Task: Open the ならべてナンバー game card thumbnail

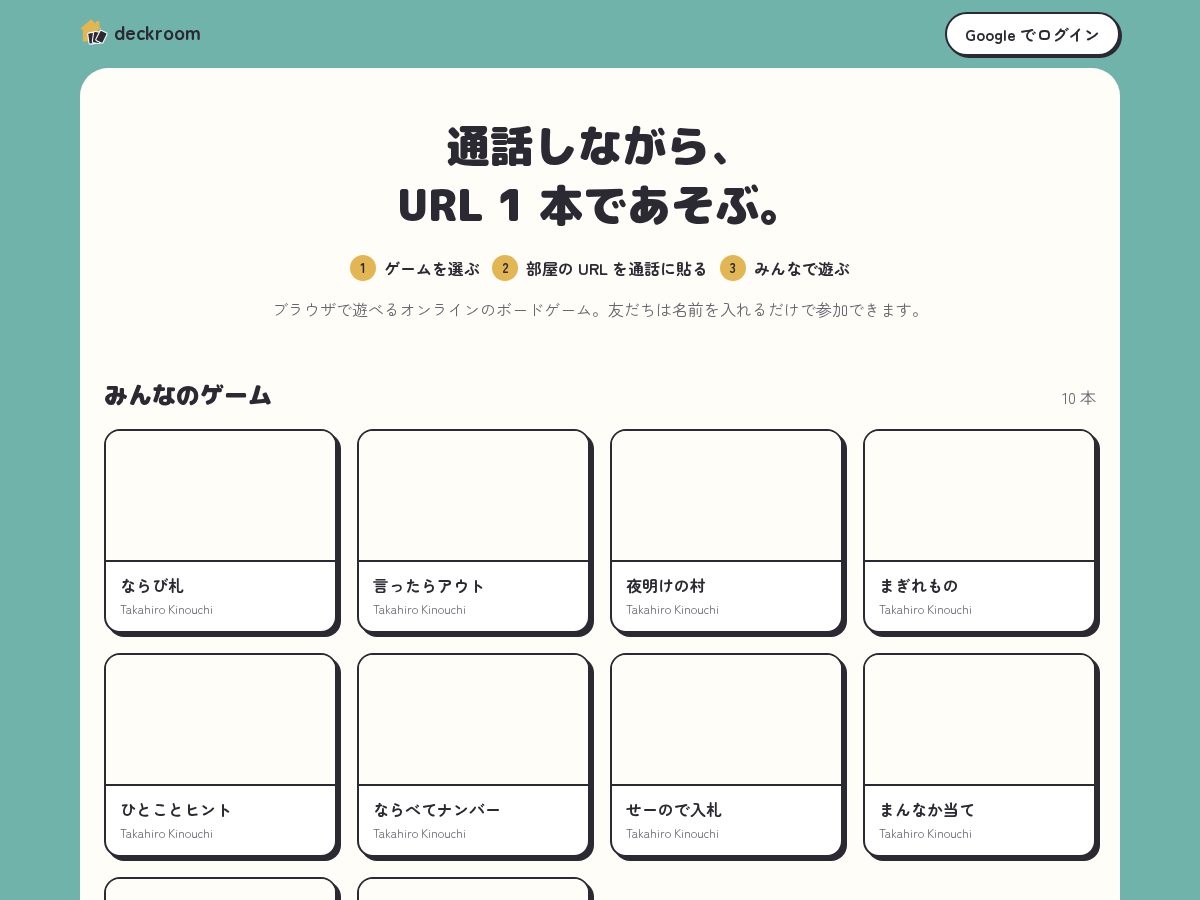Action: click(473, 720)
